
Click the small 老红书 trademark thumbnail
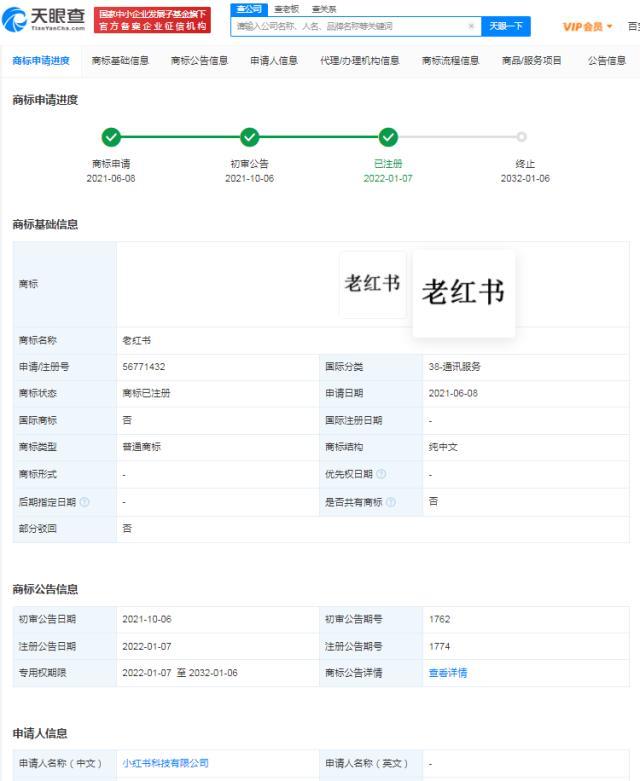(x=372, y=284)
